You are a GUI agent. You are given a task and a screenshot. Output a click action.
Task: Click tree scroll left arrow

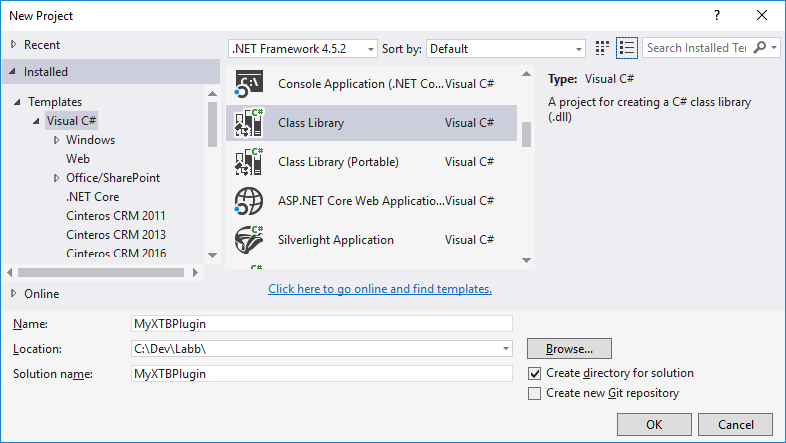[x=10, y=273]
